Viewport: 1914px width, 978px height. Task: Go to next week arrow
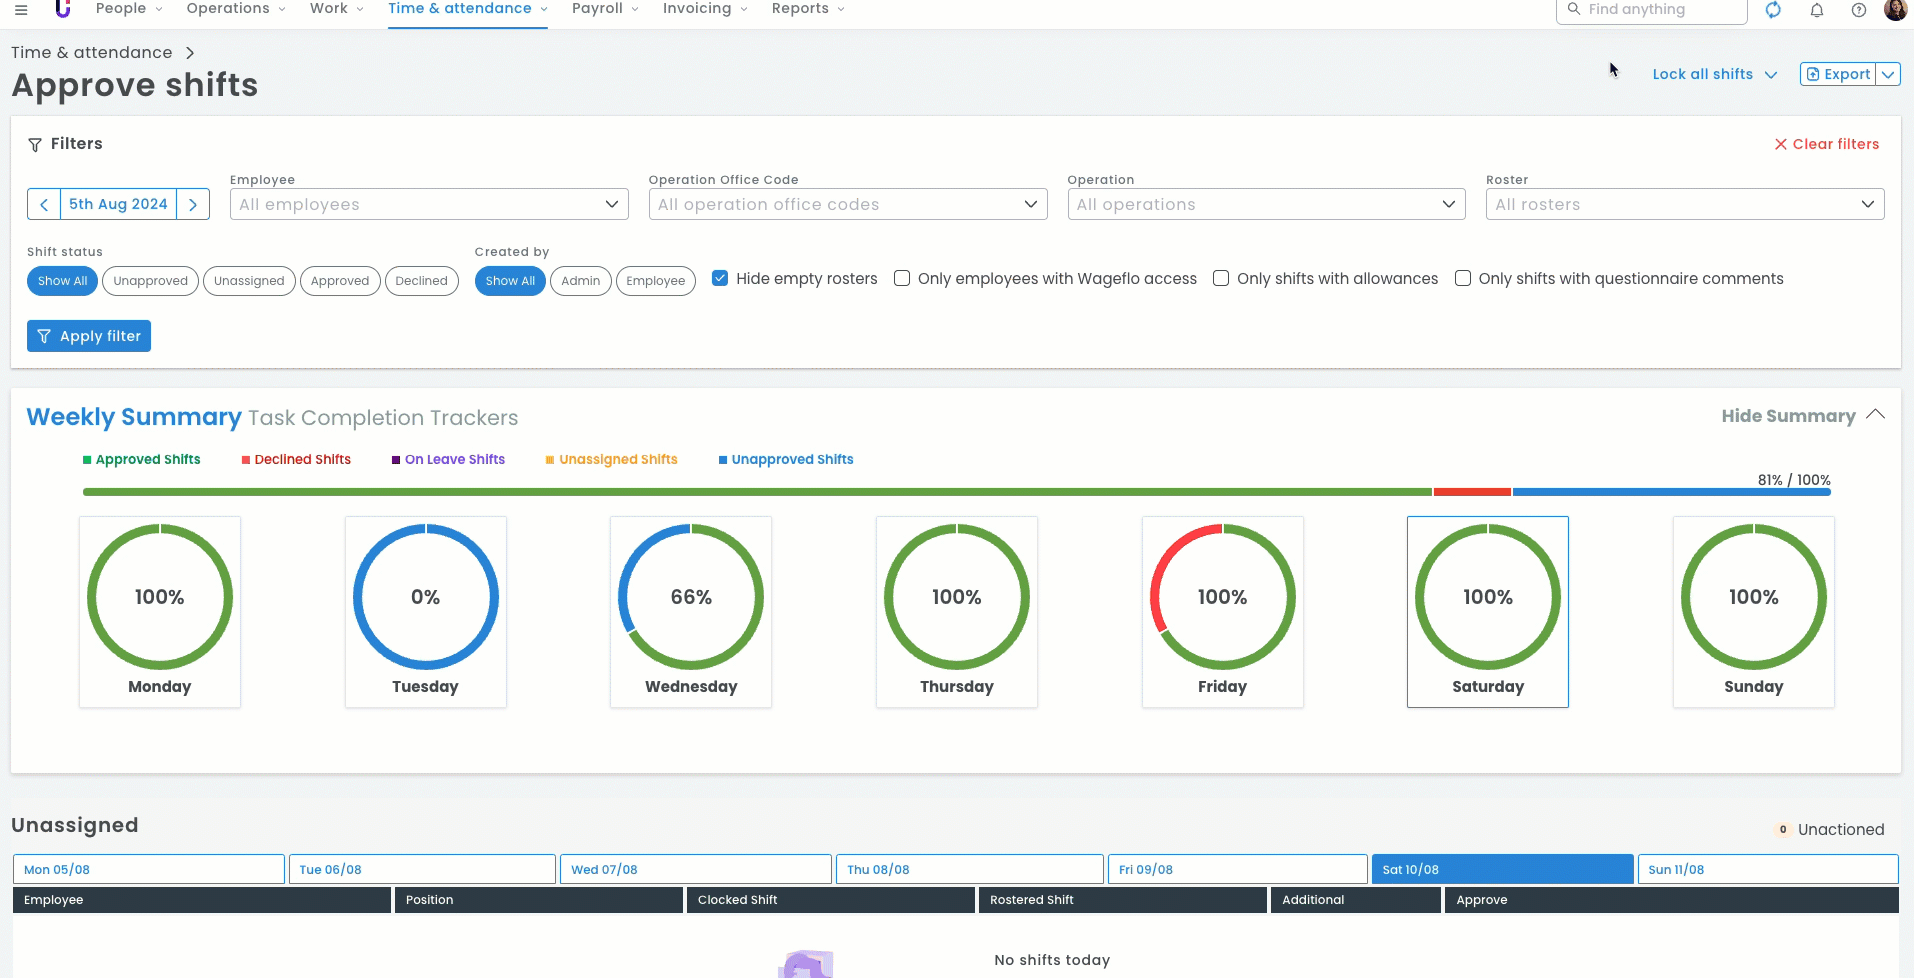tap(193, 204)
